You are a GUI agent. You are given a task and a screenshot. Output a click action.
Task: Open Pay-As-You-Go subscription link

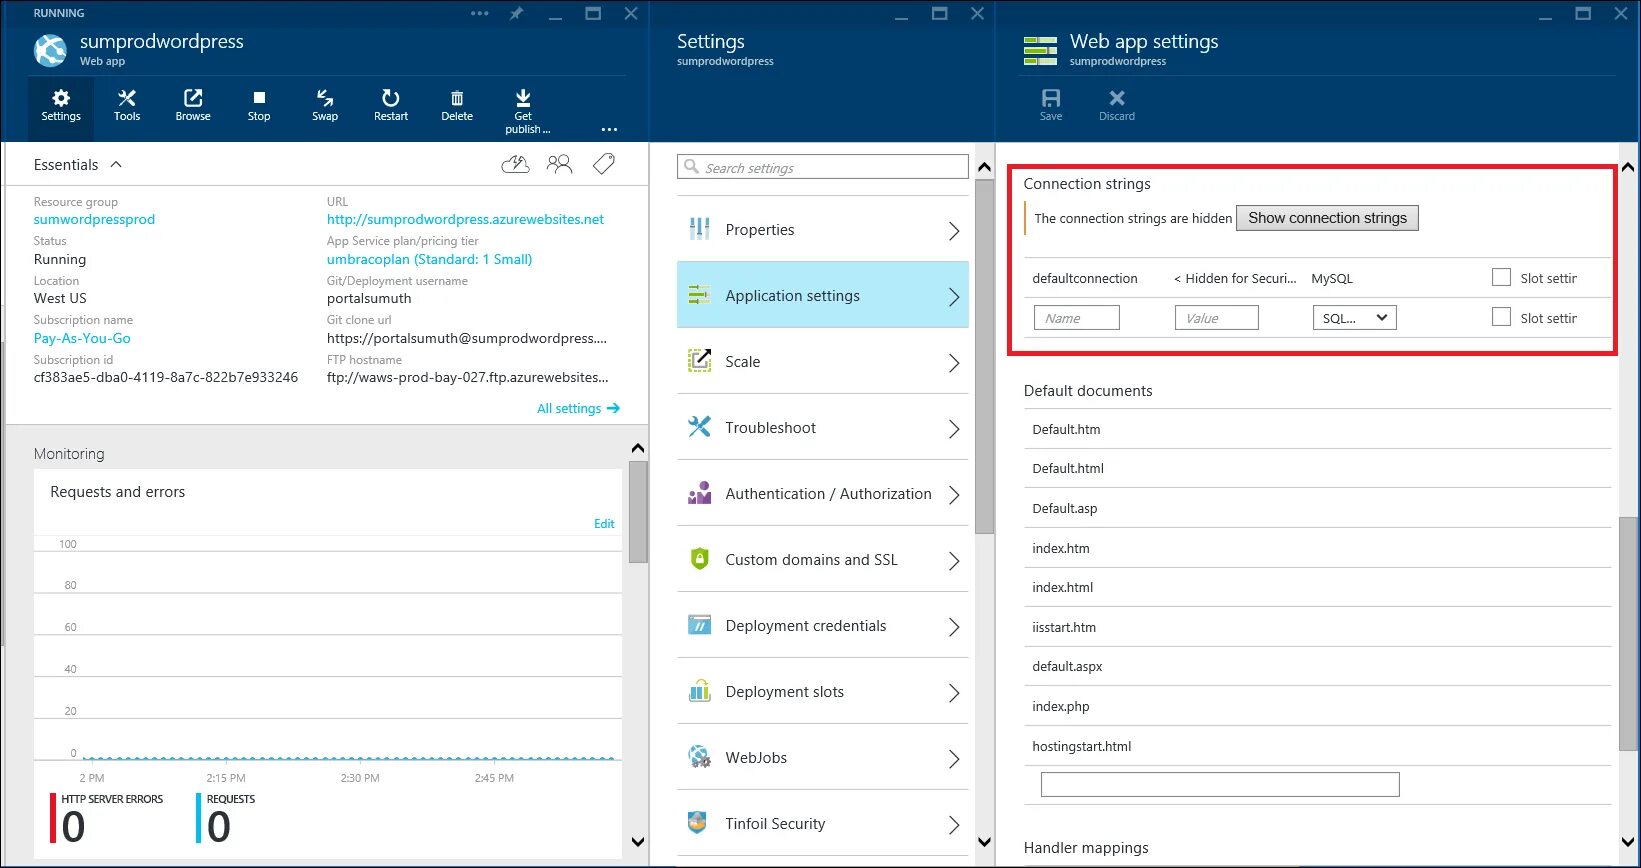[x=82, y=338]
